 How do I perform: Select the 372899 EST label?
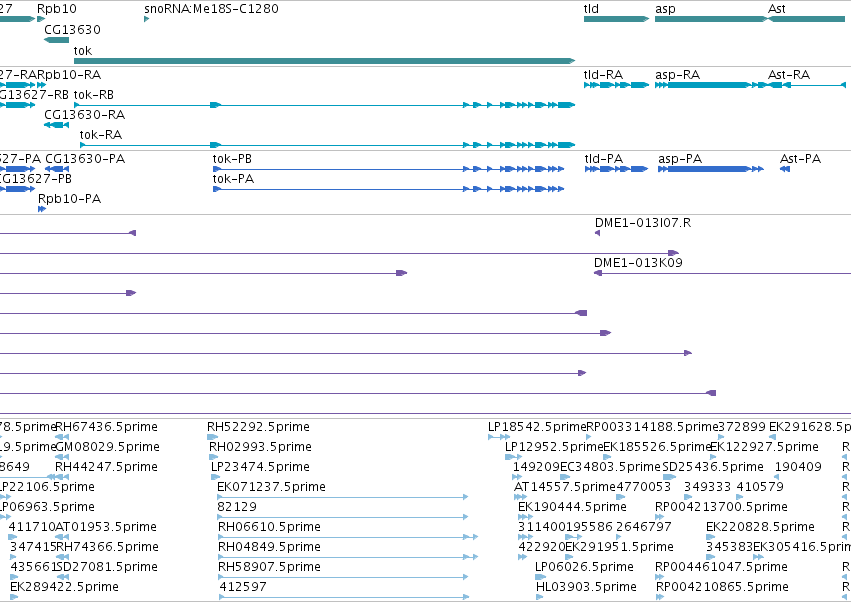[741, 427]
